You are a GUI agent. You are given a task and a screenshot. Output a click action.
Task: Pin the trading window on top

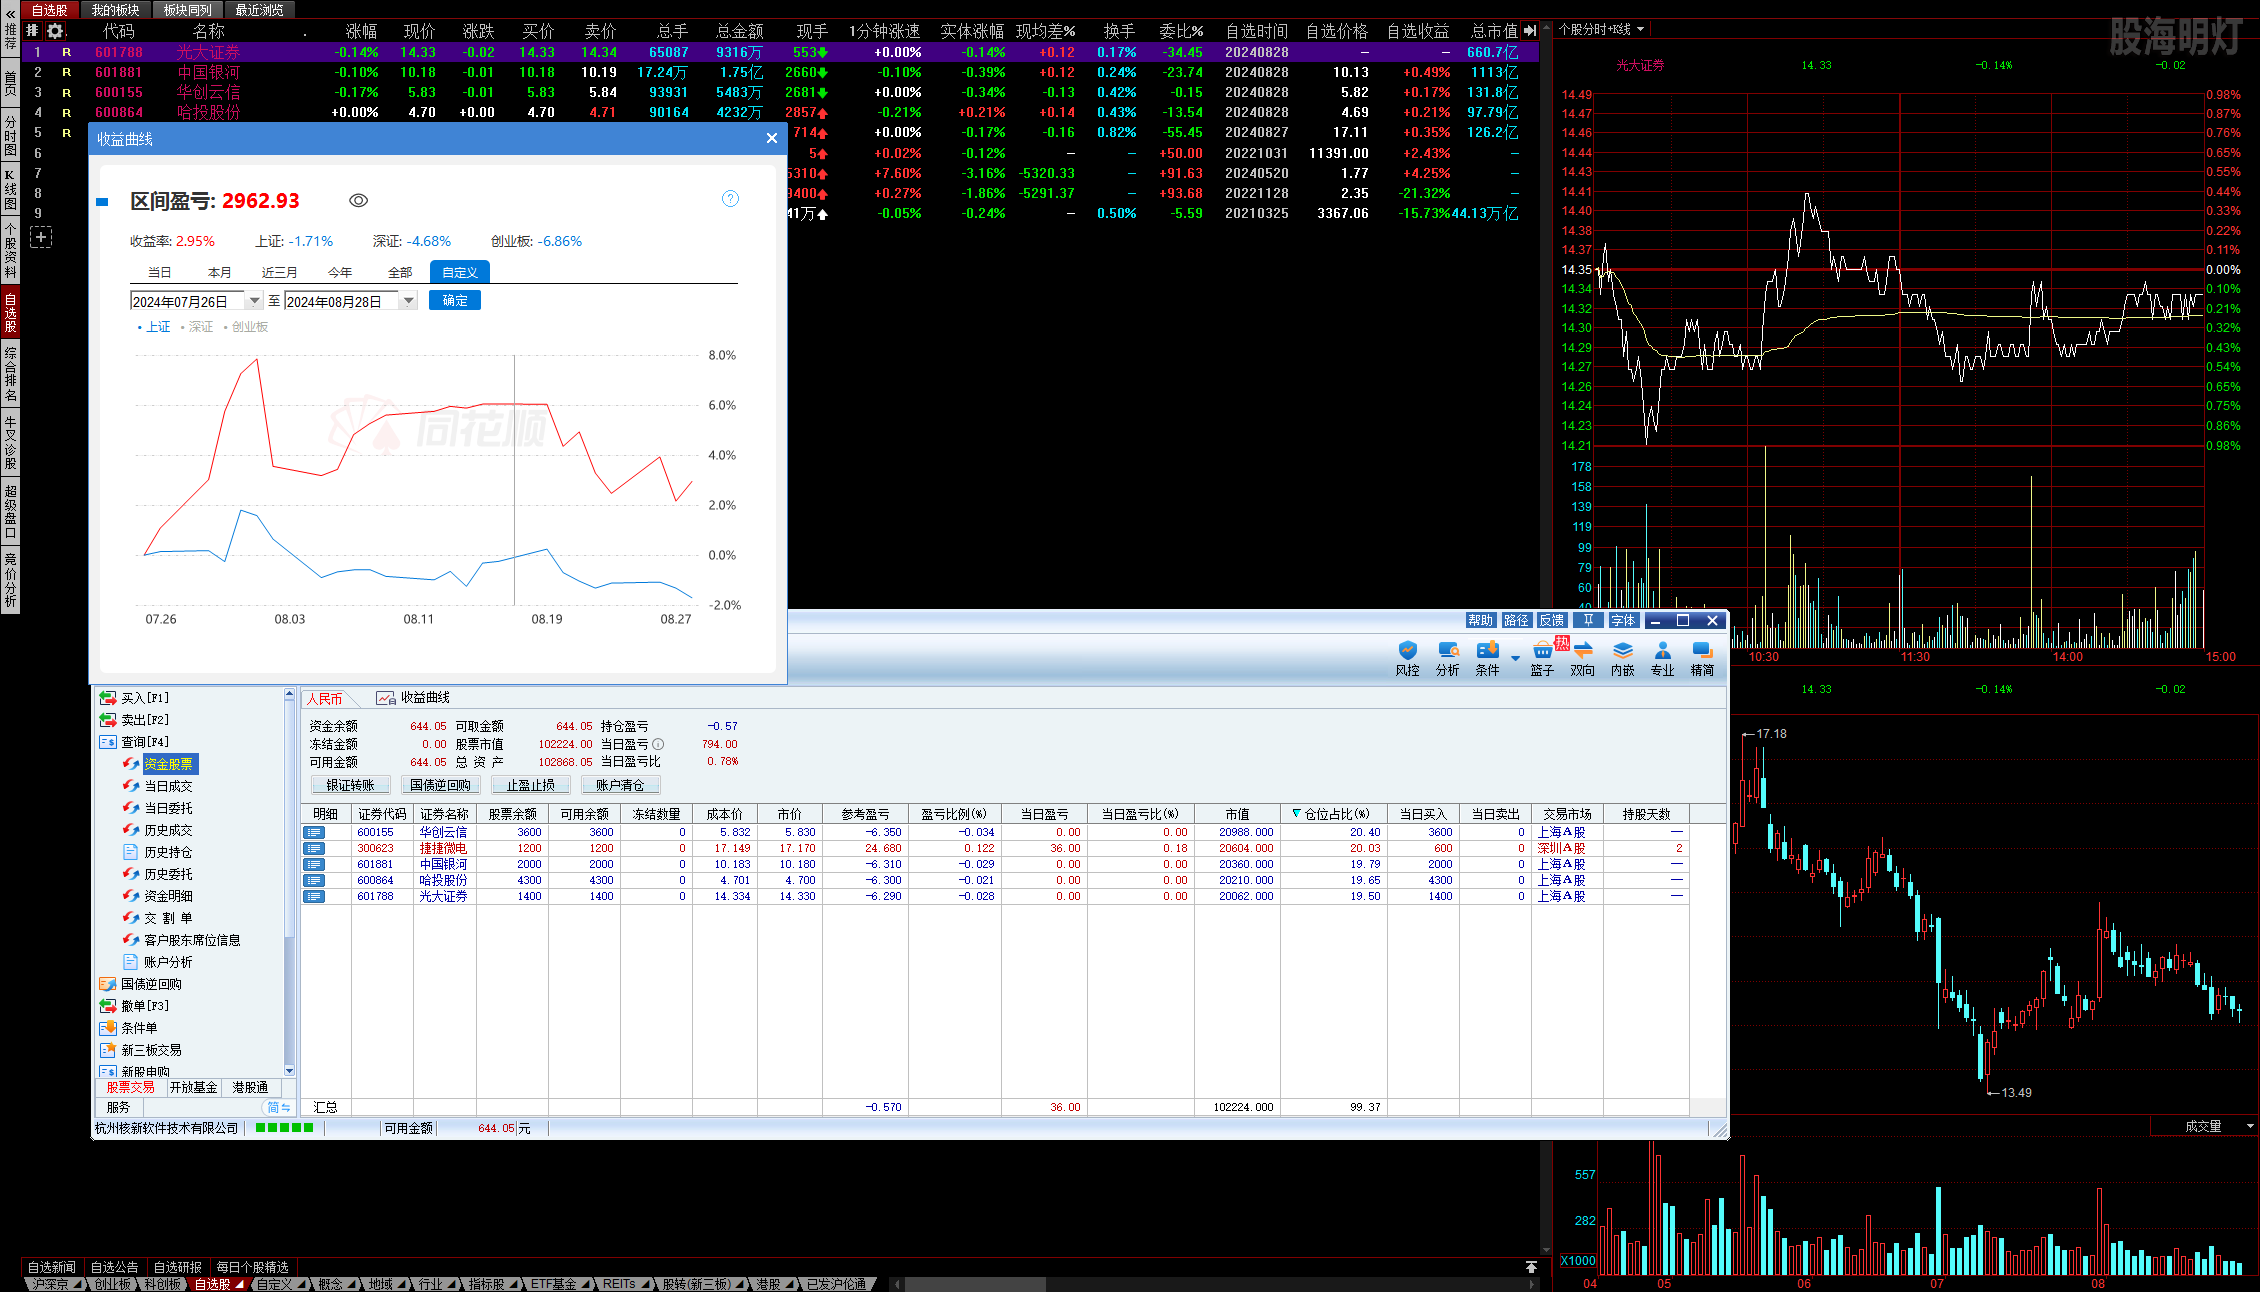pos(1588,620)
